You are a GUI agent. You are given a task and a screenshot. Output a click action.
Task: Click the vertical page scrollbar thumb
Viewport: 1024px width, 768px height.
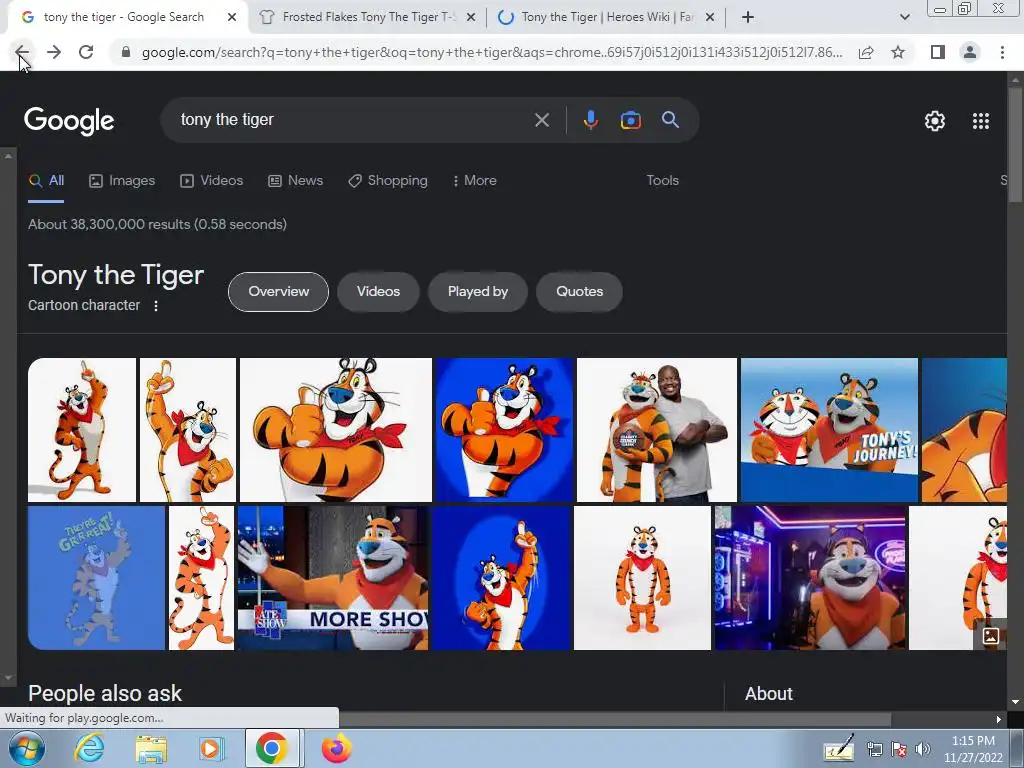pyautogui.click(x=1016, y=145)
